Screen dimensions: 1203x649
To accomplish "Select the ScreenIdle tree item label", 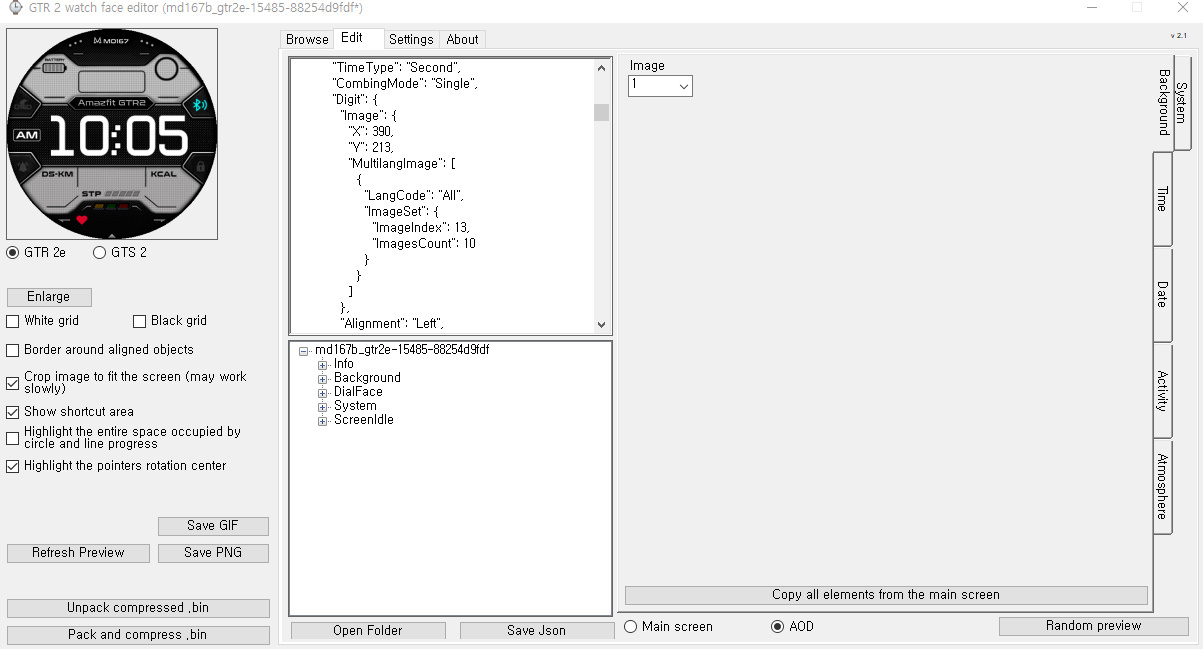I will click(364, 420).
